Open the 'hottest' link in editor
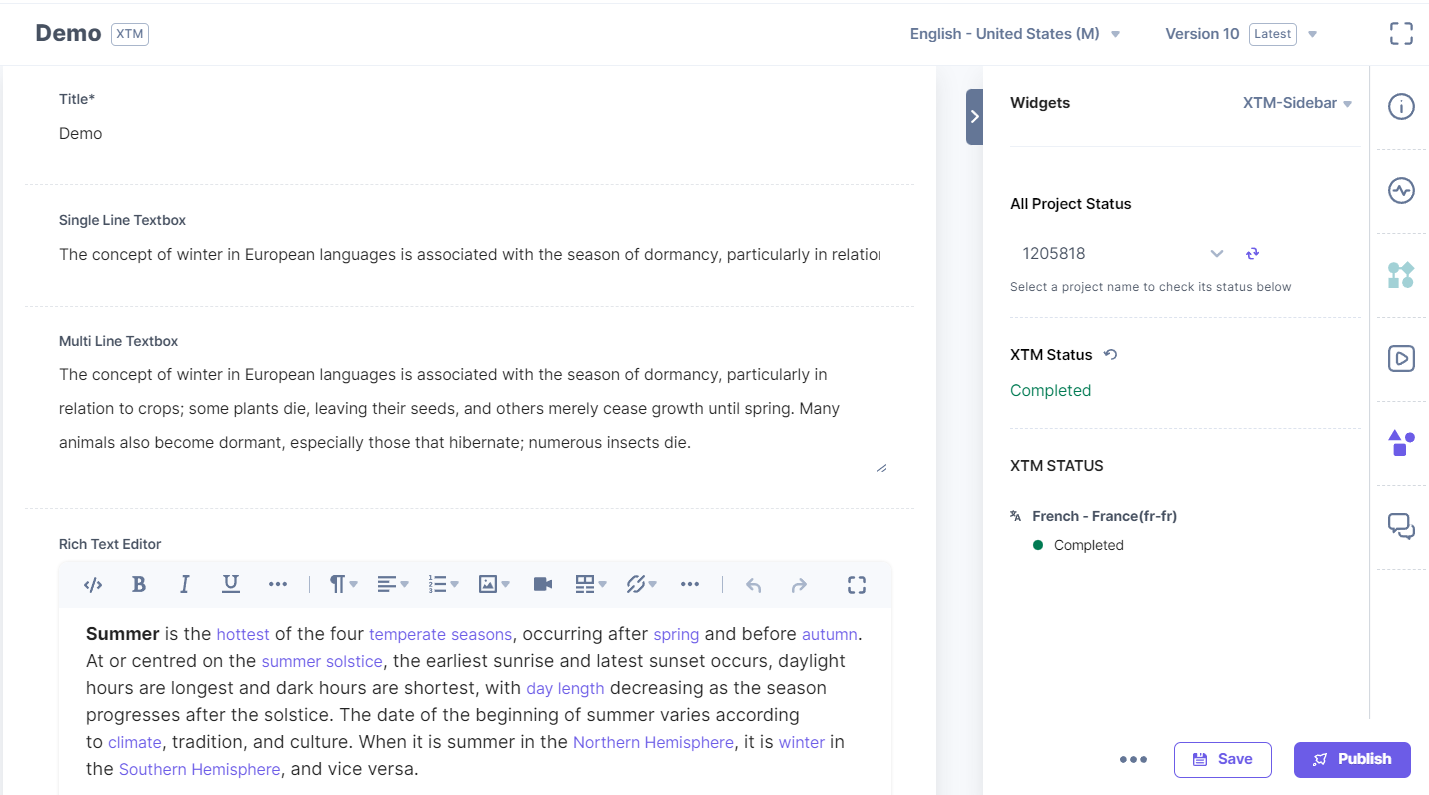The width and height of the screenshot is (1429, 795). coord(243,634)
